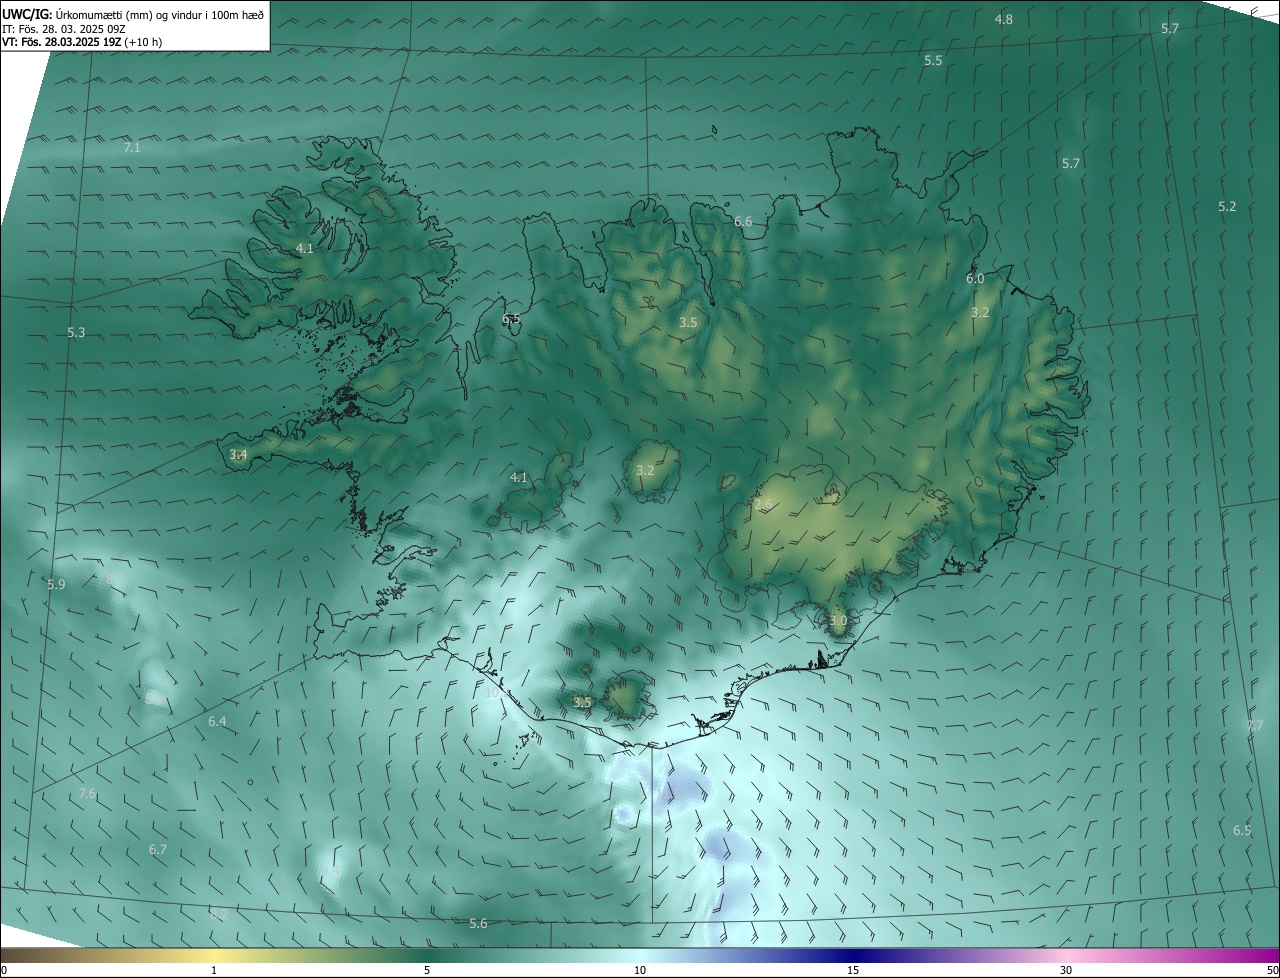Click the color scale tick labeled 15
This screenshot has height=978, width=1280.
853,970
